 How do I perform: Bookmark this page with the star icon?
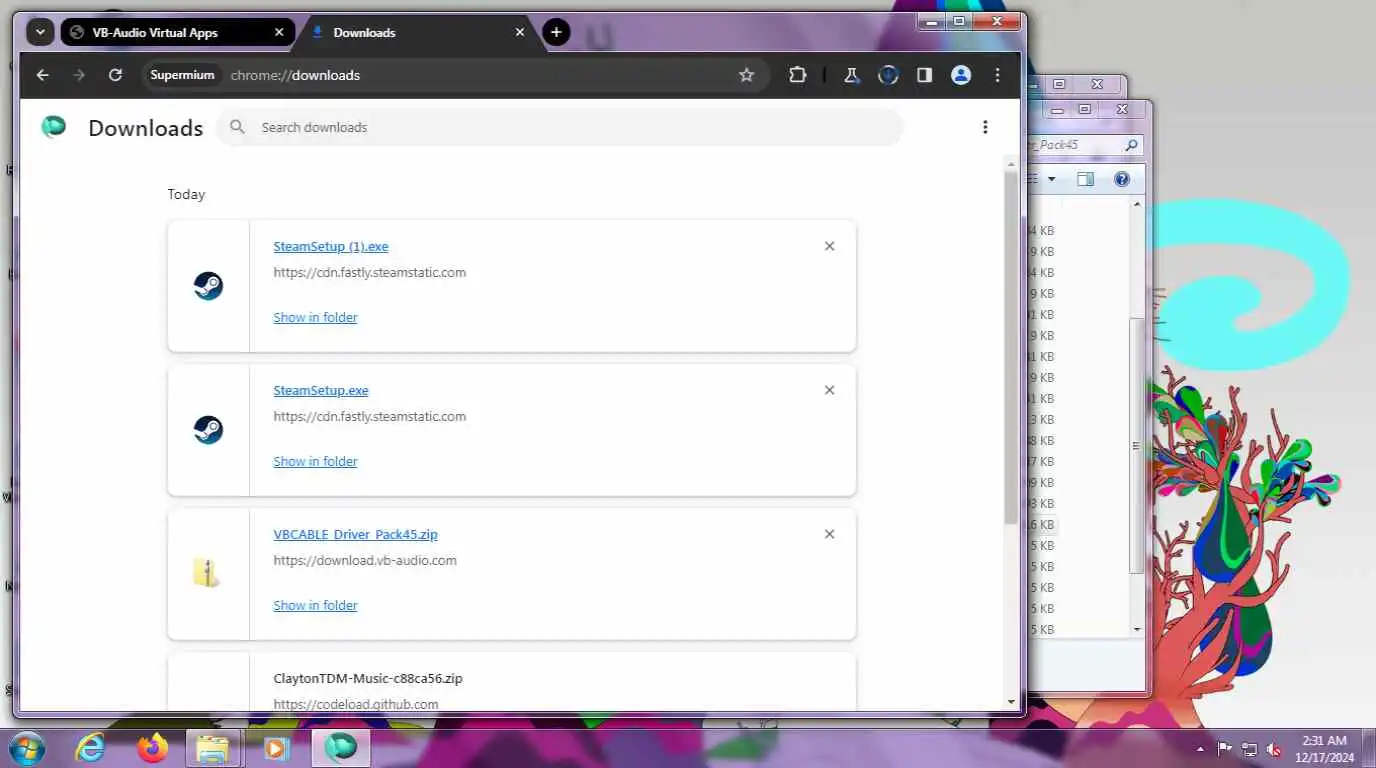point(746,75)
